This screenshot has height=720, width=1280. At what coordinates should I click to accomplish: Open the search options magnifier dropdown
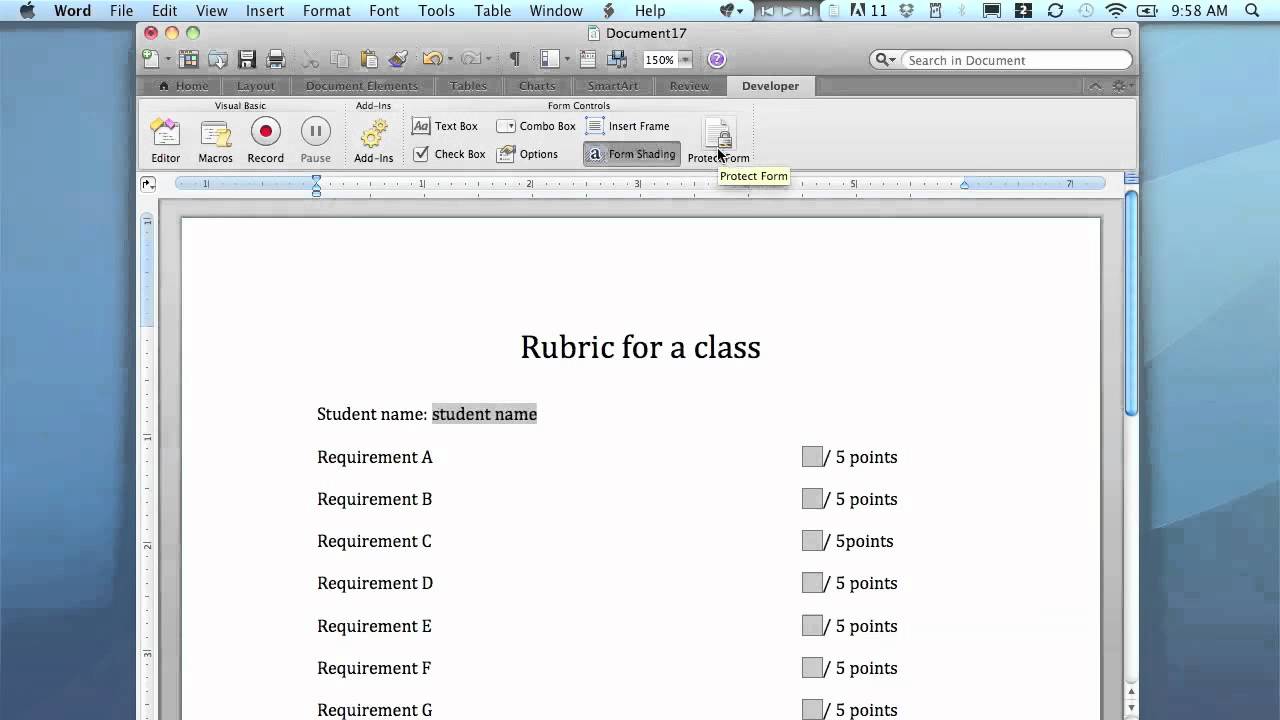point(886,60)
